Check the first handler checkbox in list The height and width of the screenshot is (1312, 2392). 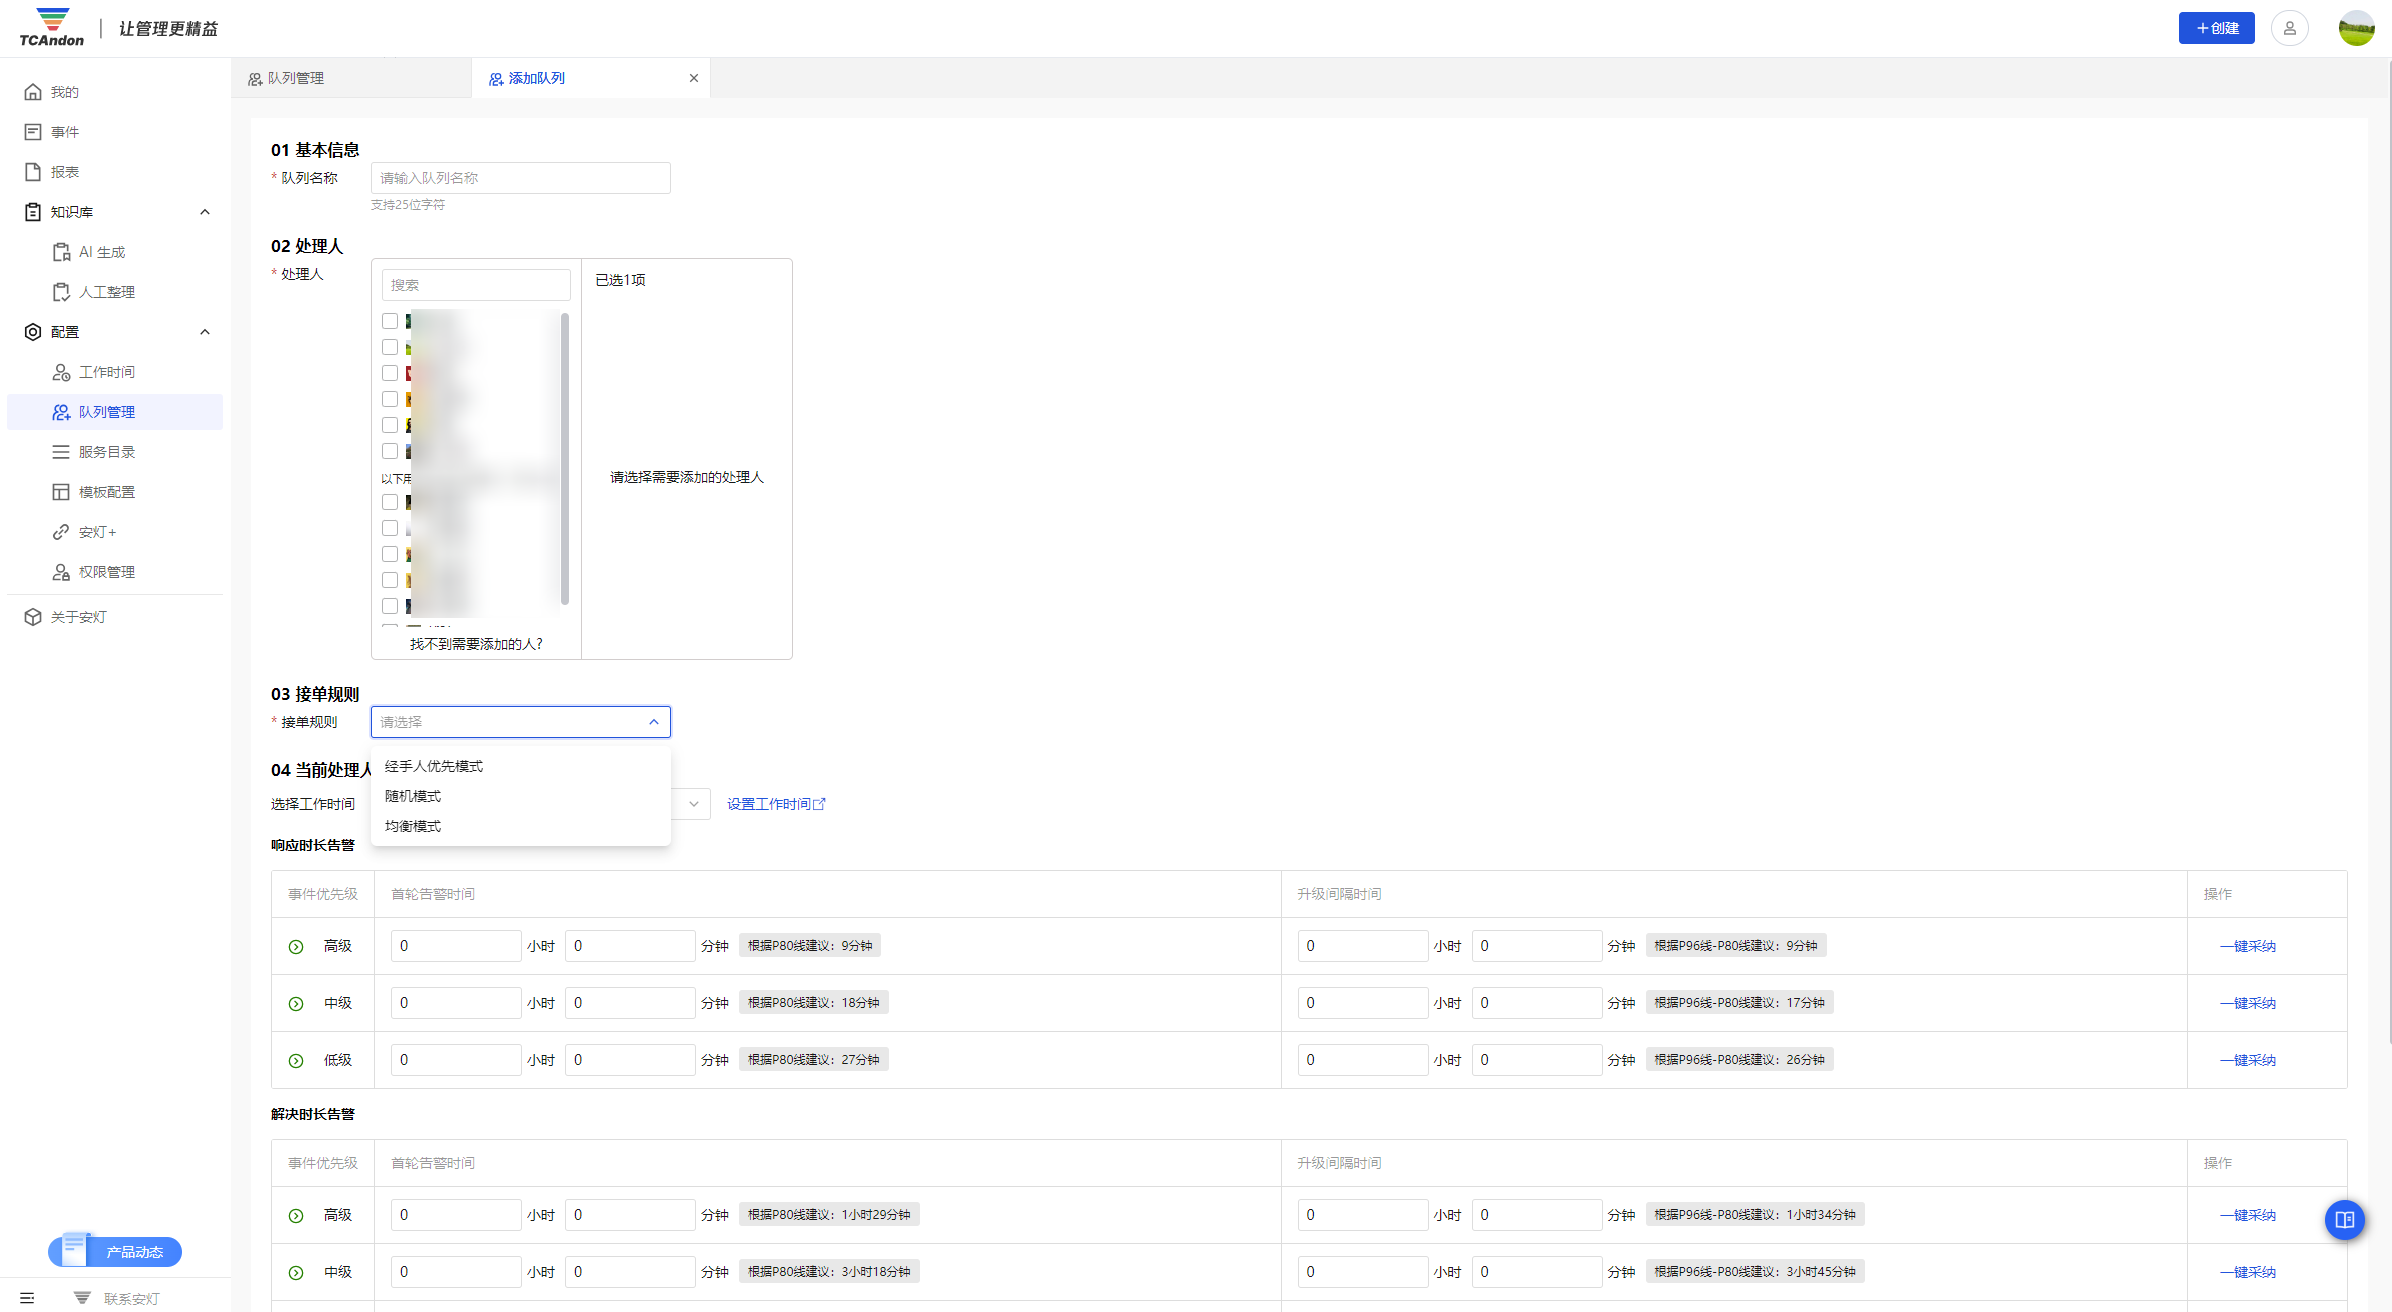coord(390,321)
